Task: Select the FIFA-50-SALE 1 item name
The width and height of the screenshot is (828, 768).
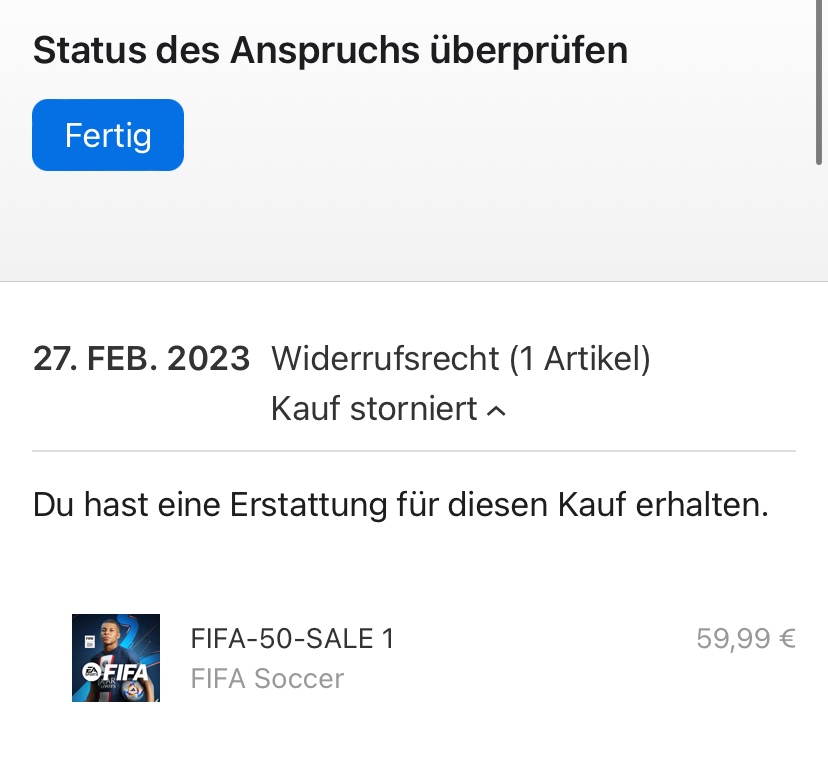Action: point(292,638)
